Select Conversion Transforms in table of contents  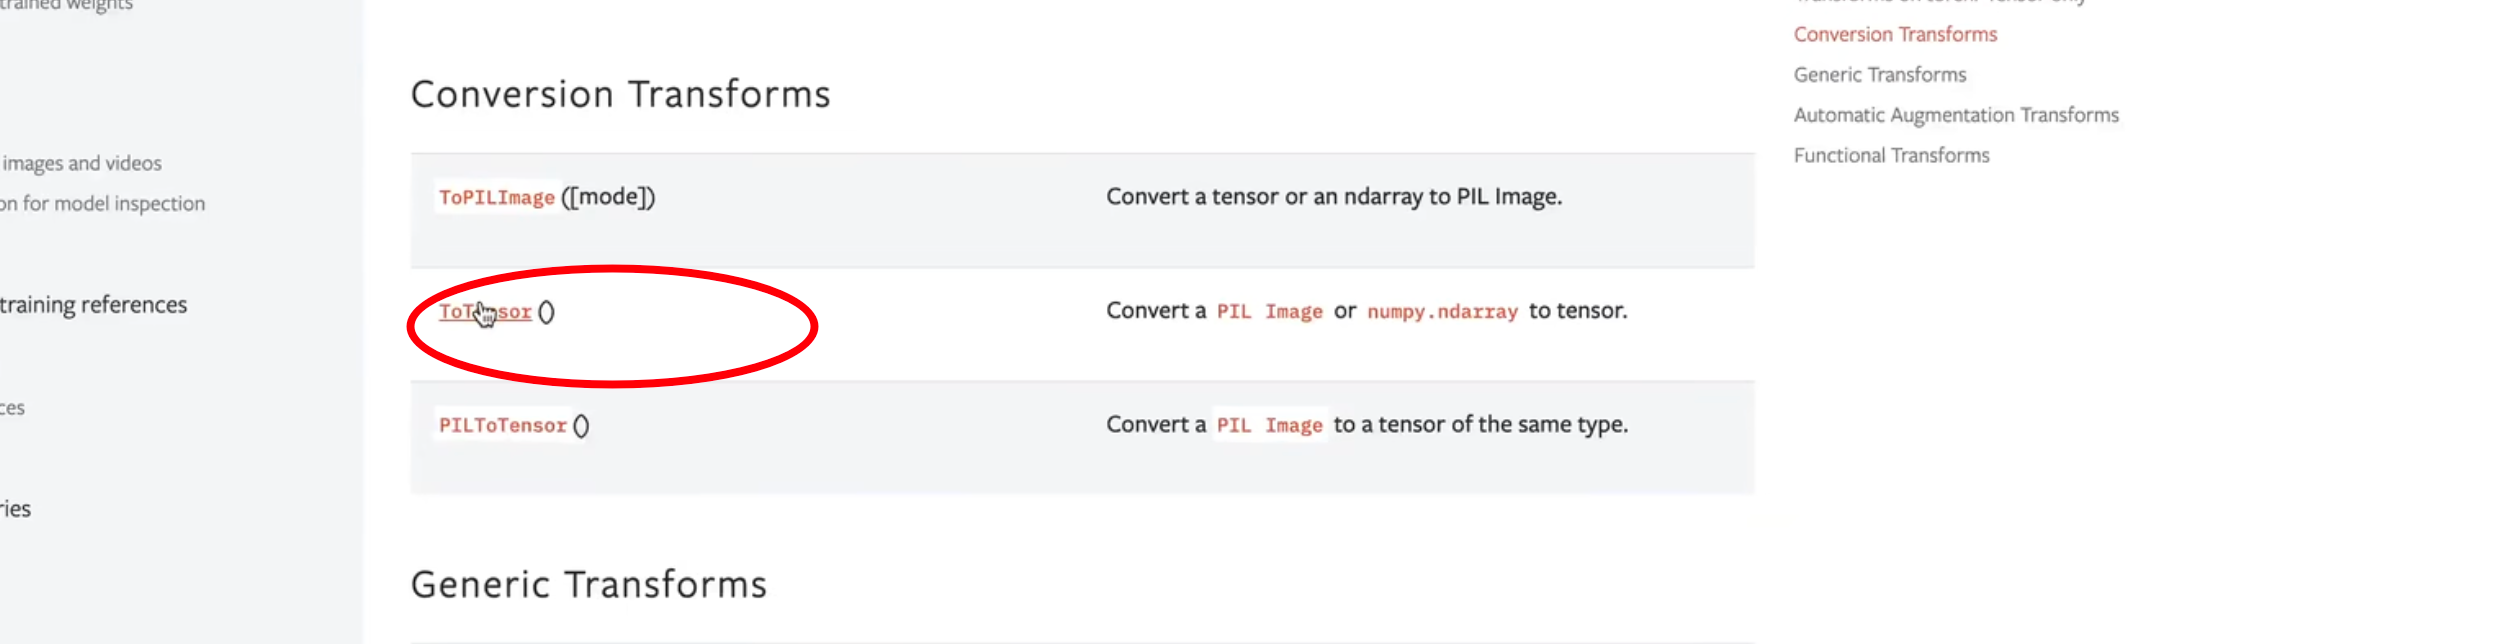(1895, 34)
